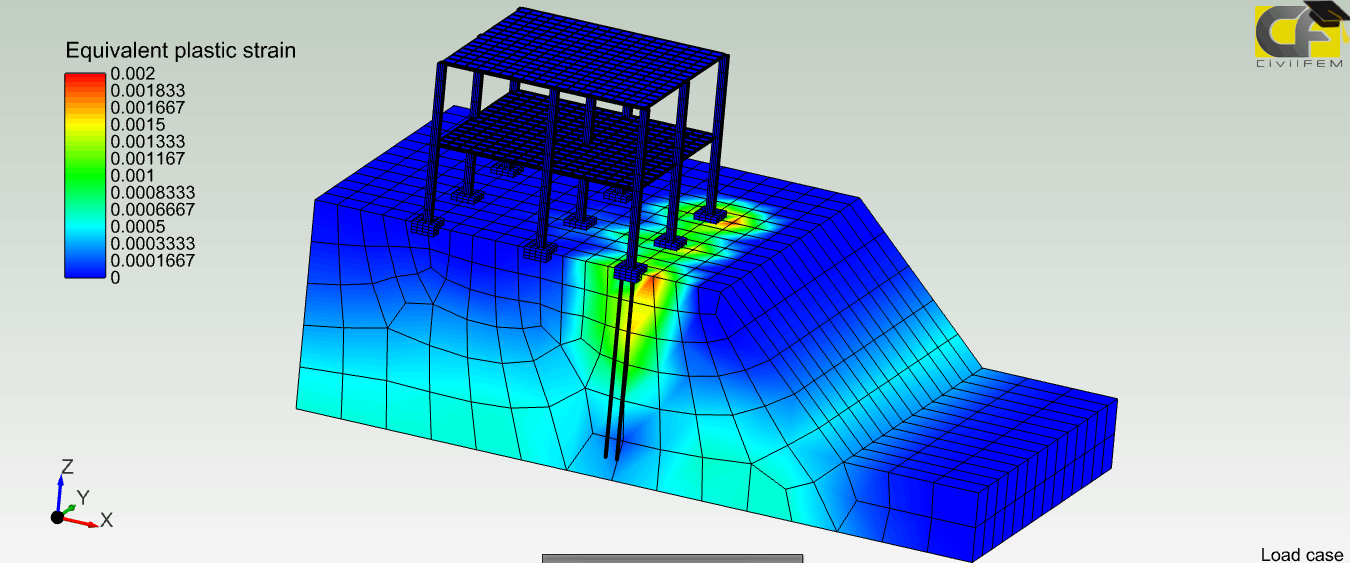This screenshot has height=563, width=1350.
Task: Click the yellow band of the legend bar
Action: coord(84,122)
